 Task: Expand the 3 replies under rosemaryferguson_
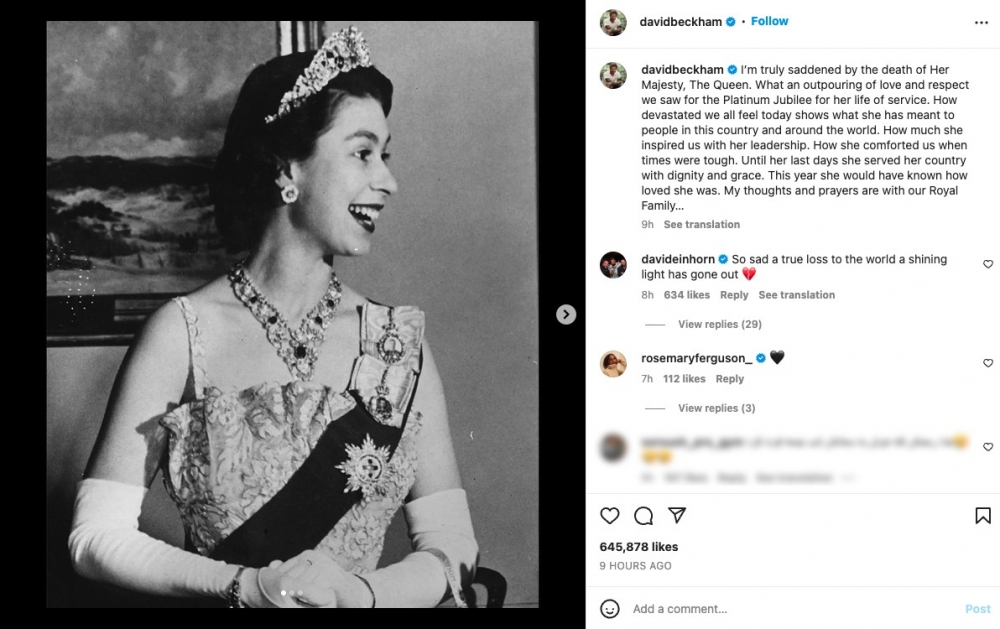tap(716, 408)
